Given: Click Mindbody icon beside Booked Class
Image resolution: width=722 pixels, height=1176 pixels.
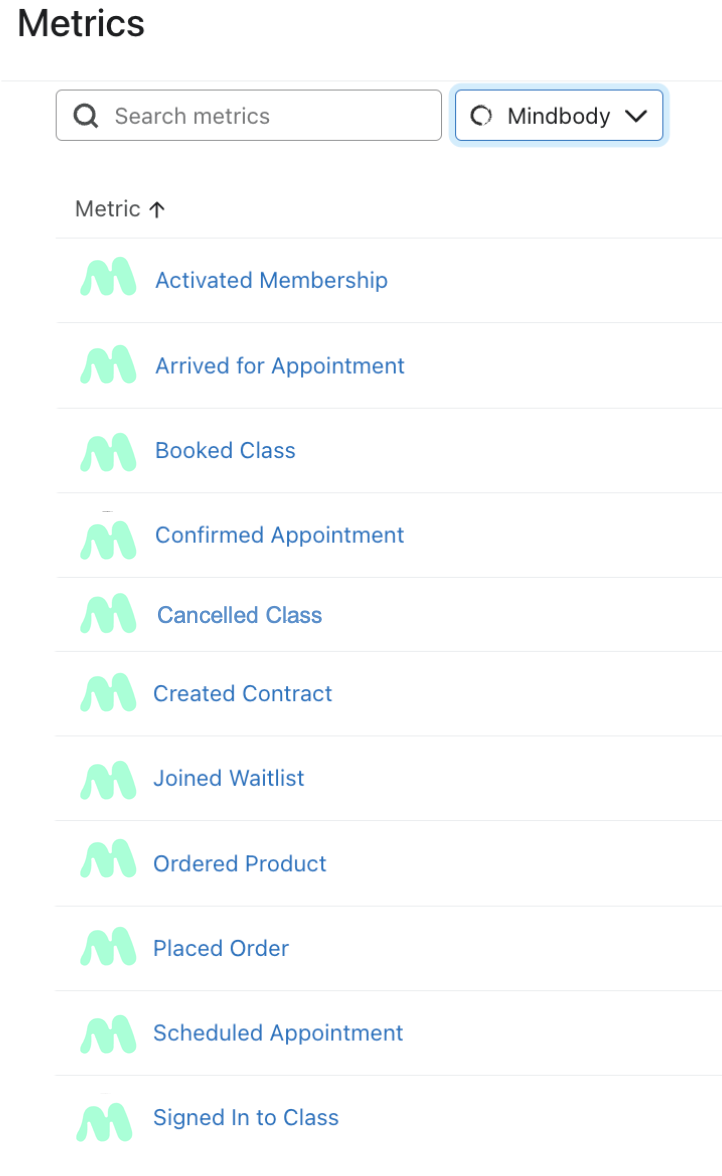Looking at the screenshot, I should [x=108, y=451].
